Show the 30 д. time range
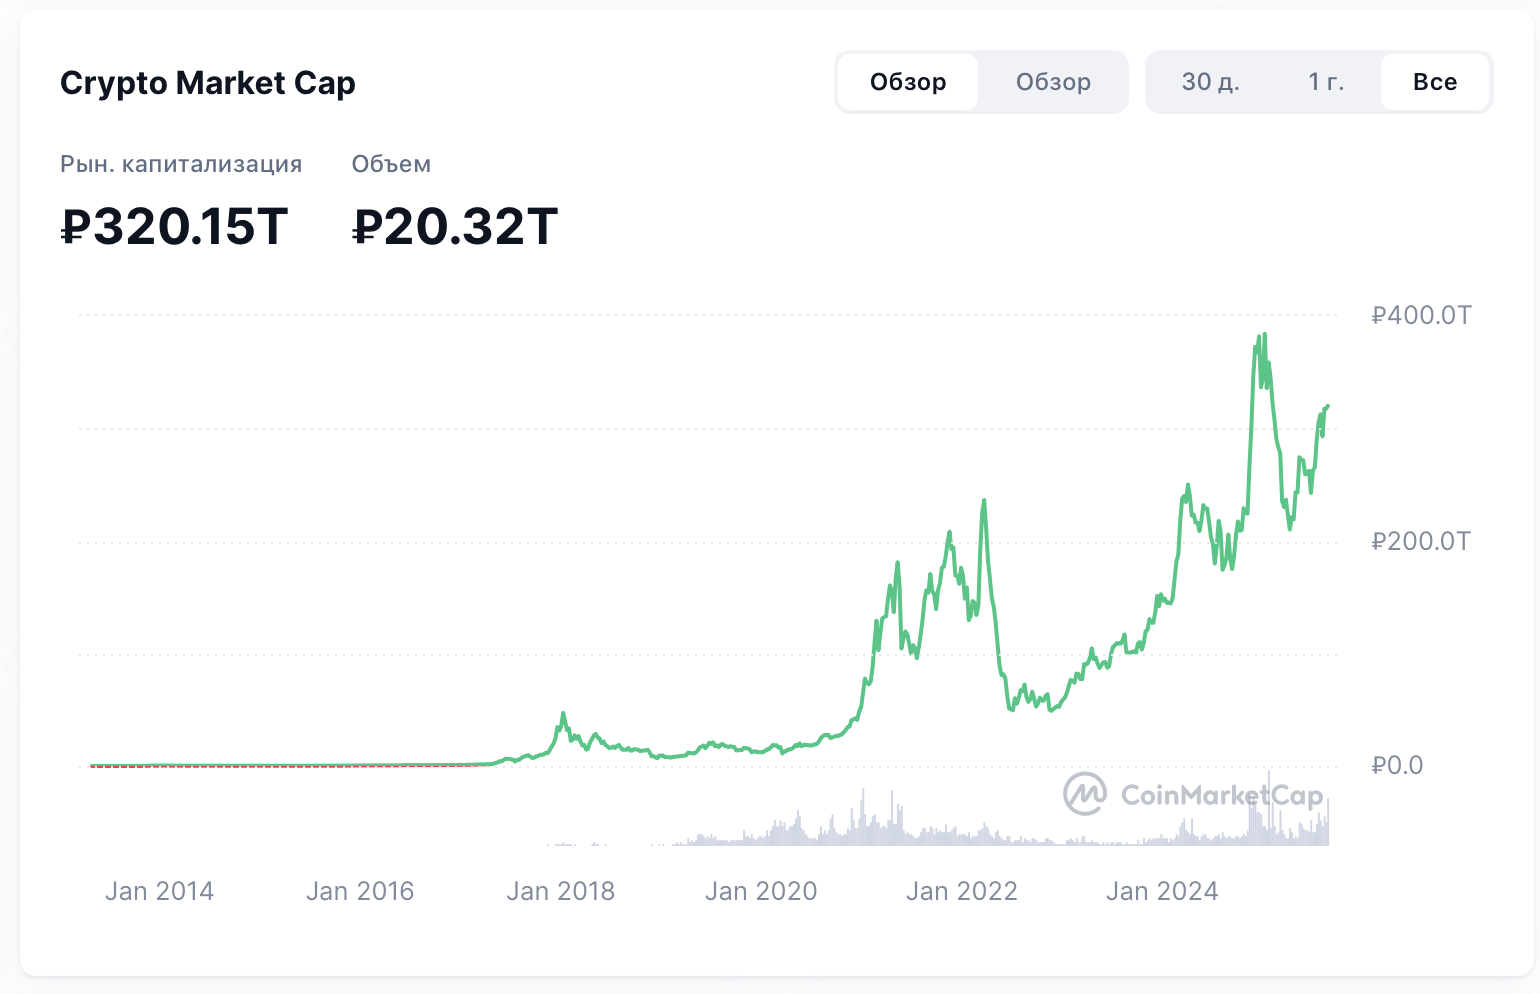 [x=1210, y=82]
